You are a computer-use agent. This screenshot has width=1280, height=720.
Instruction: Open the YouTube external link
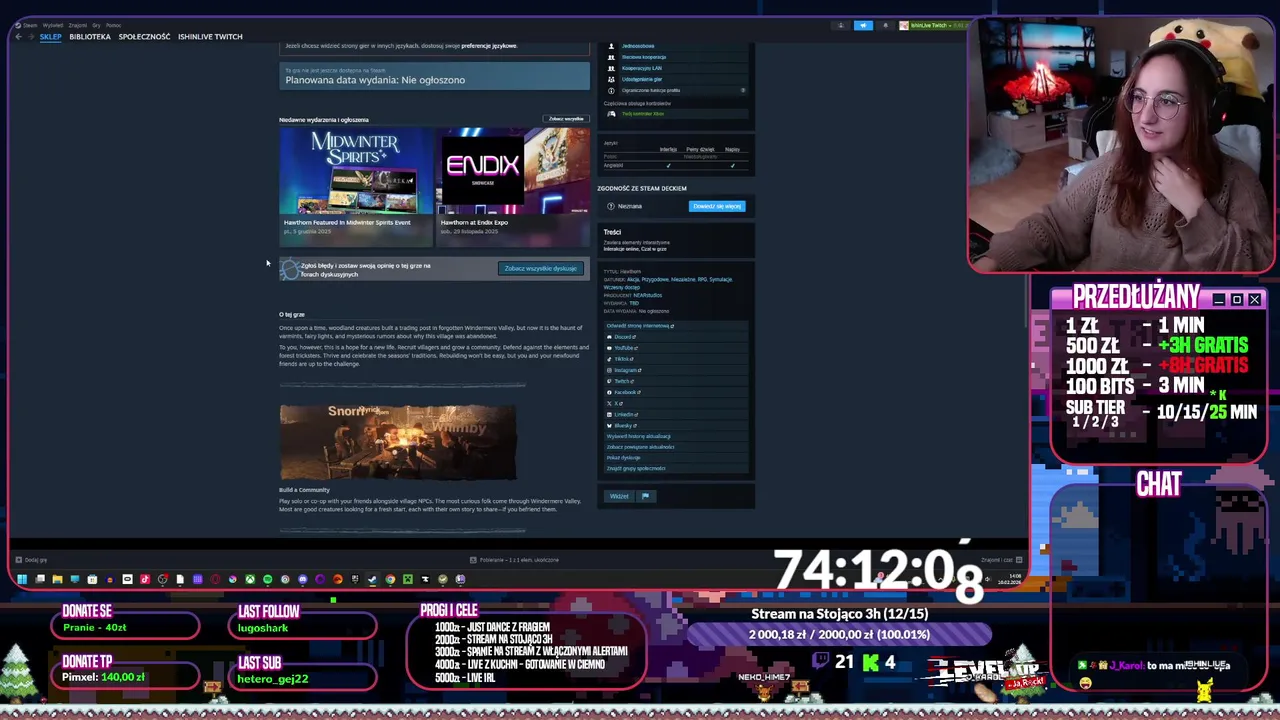625,348
